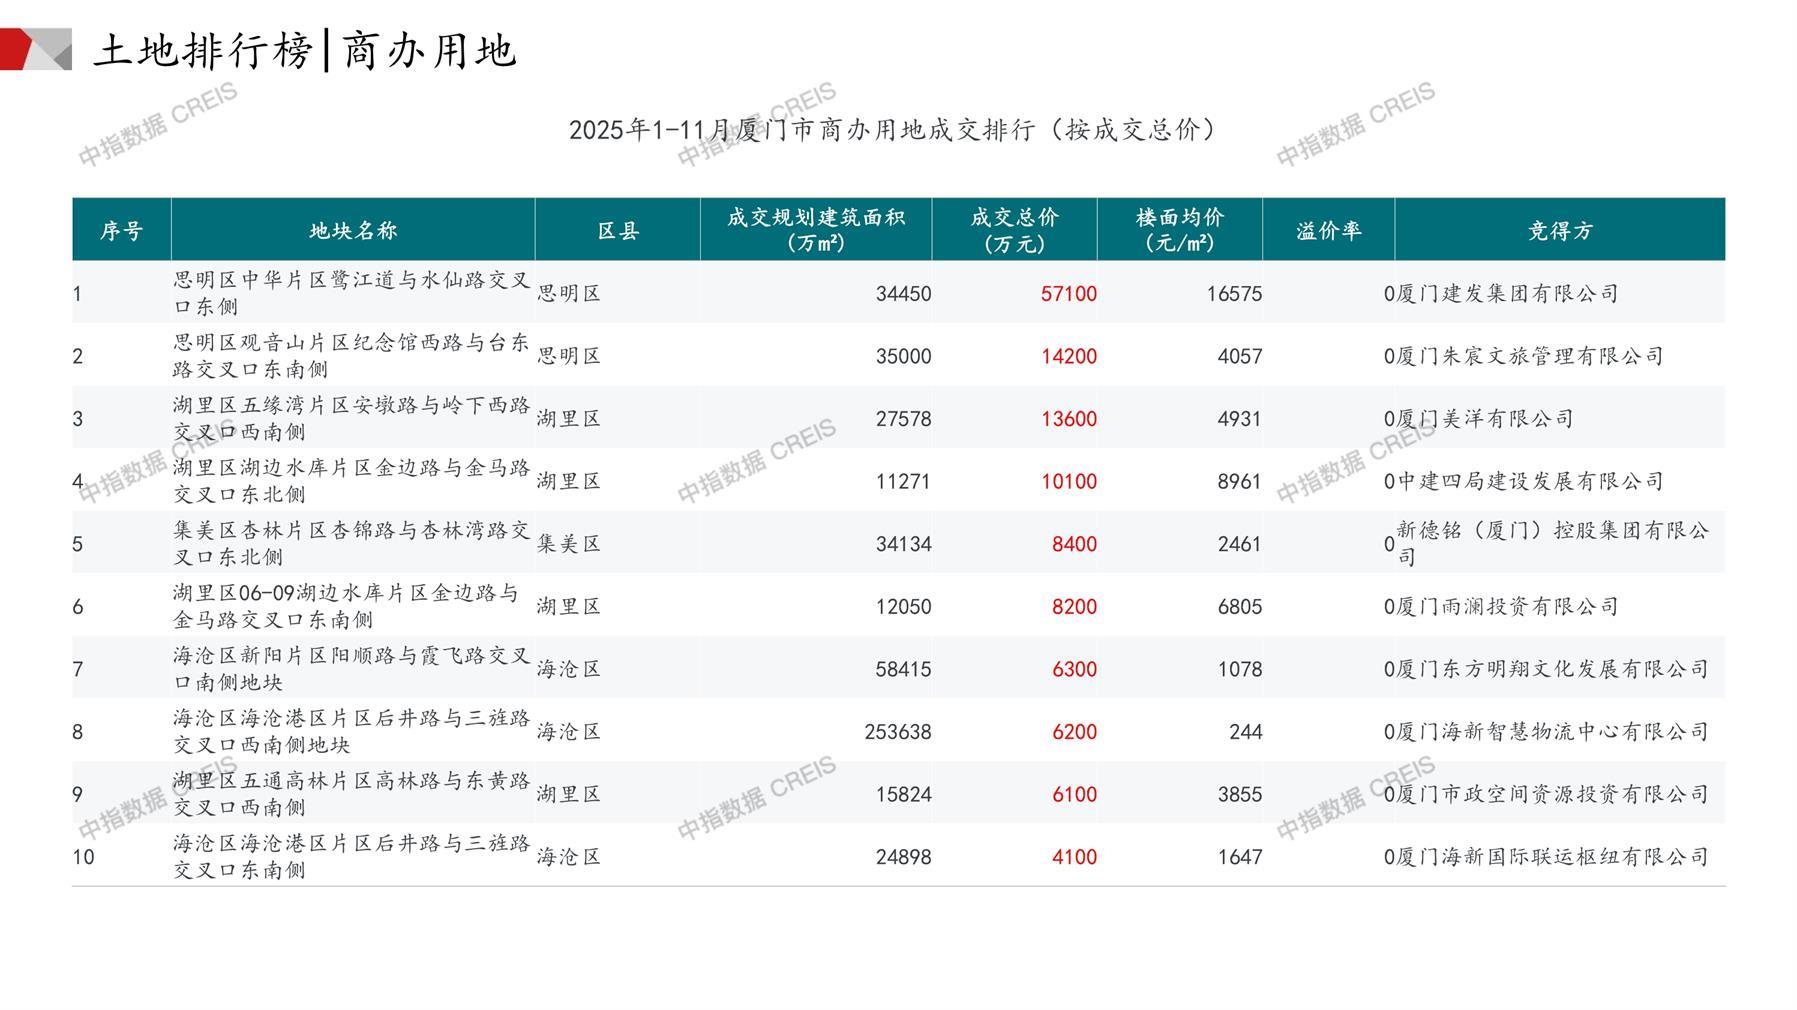Click the 成交规划建筑面积 column header
The image size is (1797, 1010).
(816, 231)
